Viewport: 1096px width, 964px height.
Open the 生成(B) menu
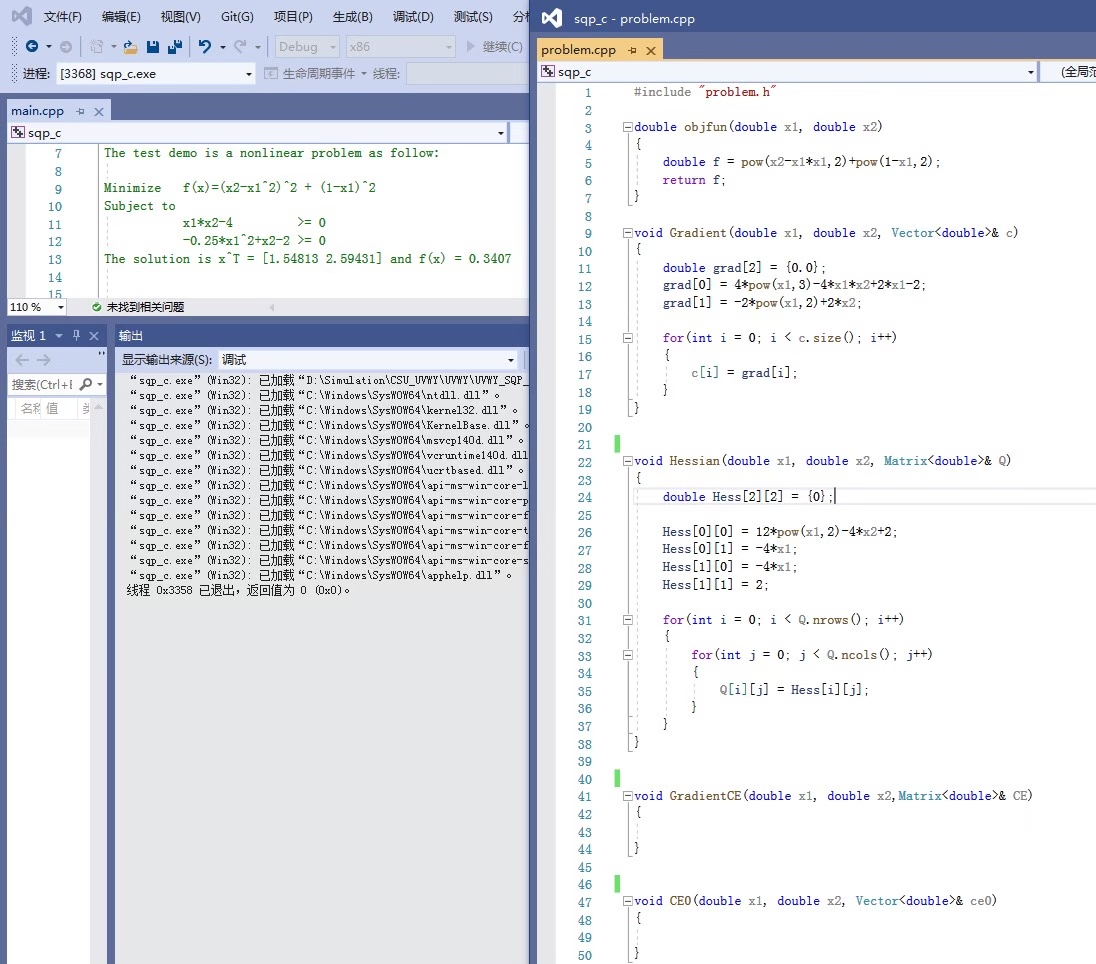pos(352,17)
